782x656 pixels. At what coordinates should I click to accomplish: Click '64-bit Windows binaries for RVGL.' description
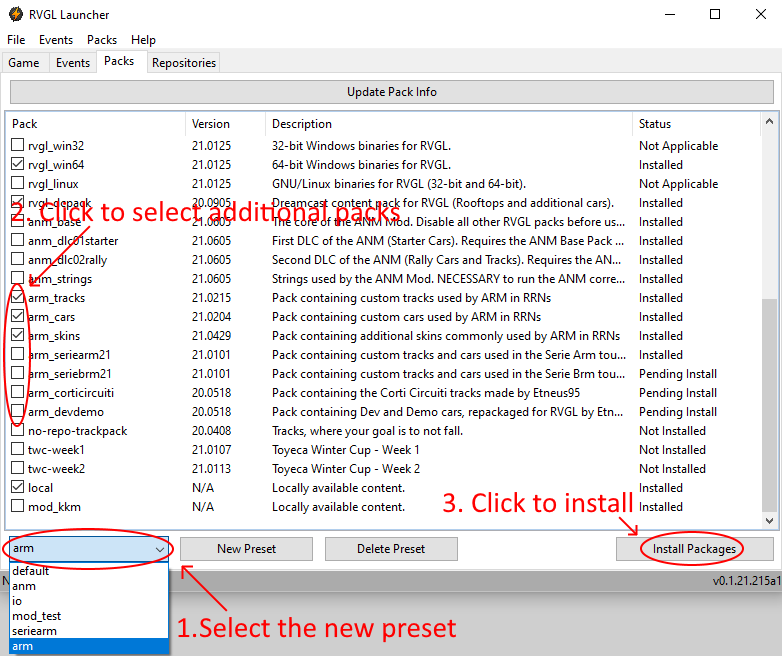(x=361, y=165)
